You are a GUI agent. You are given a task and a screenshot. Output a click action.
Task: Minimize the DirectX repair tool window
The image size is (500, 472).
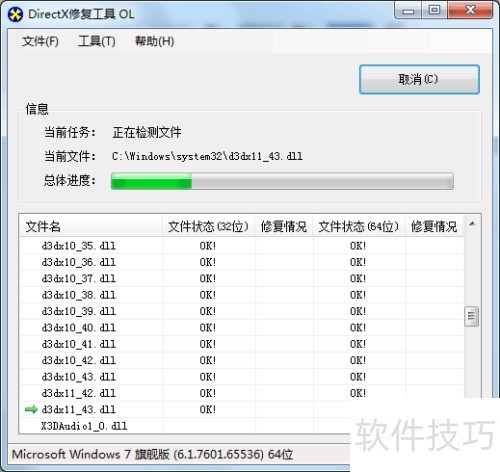(x=408, y=10)
